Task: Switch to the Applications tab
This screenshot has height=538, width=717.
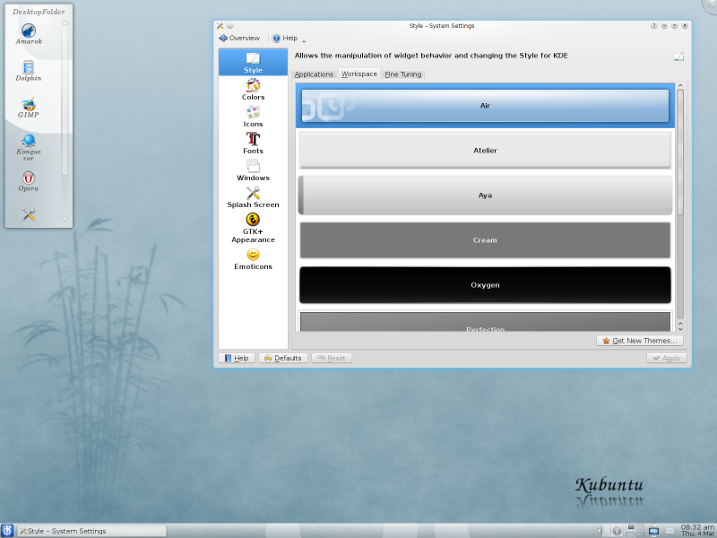Action: (314, 74)
